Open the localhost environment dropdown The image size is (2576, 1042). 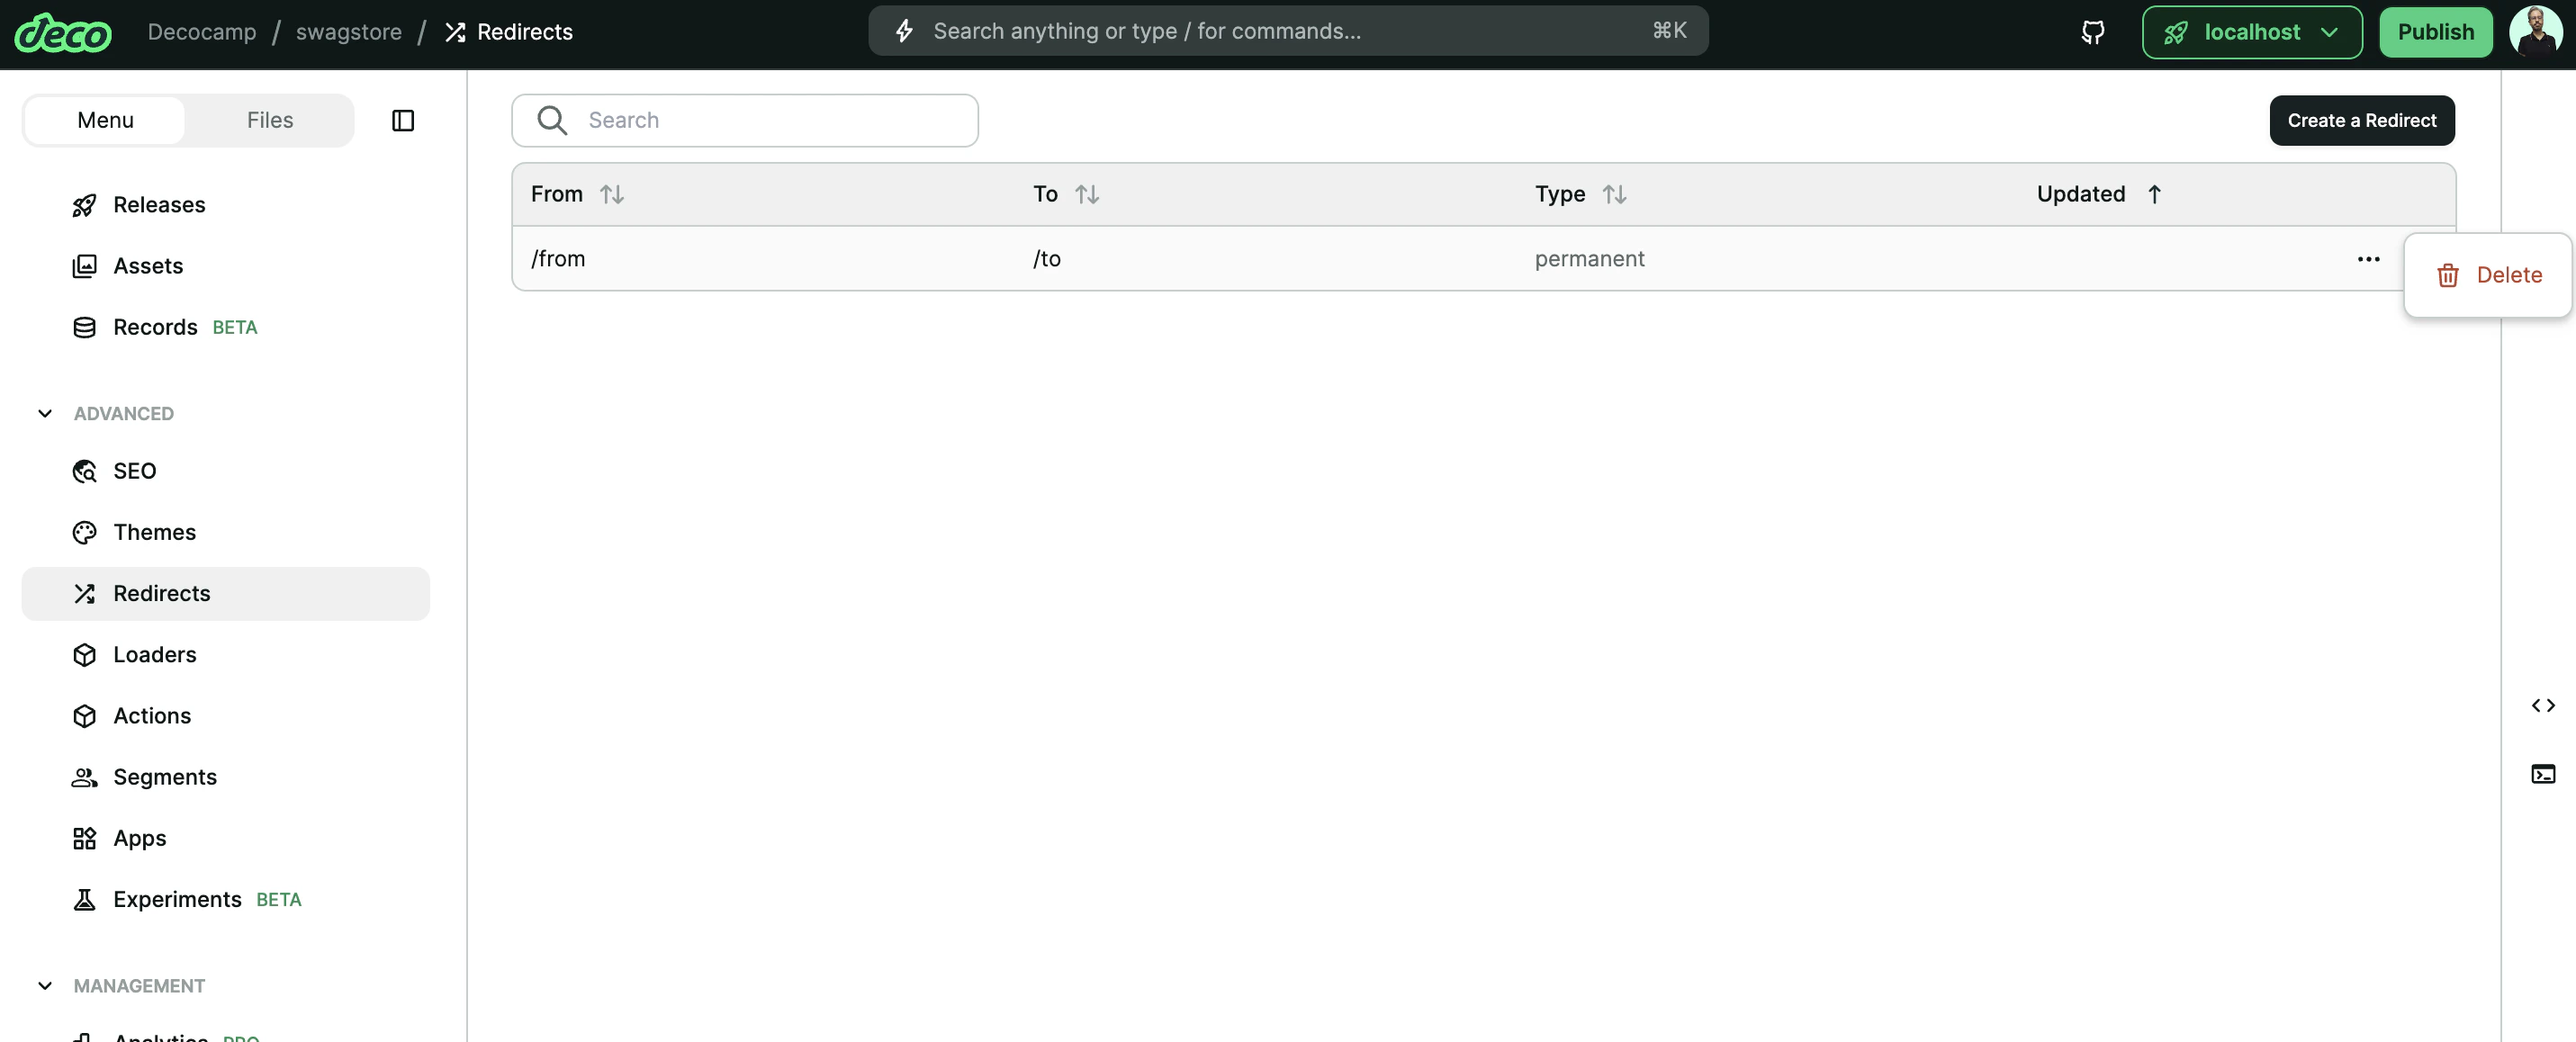2250,31
